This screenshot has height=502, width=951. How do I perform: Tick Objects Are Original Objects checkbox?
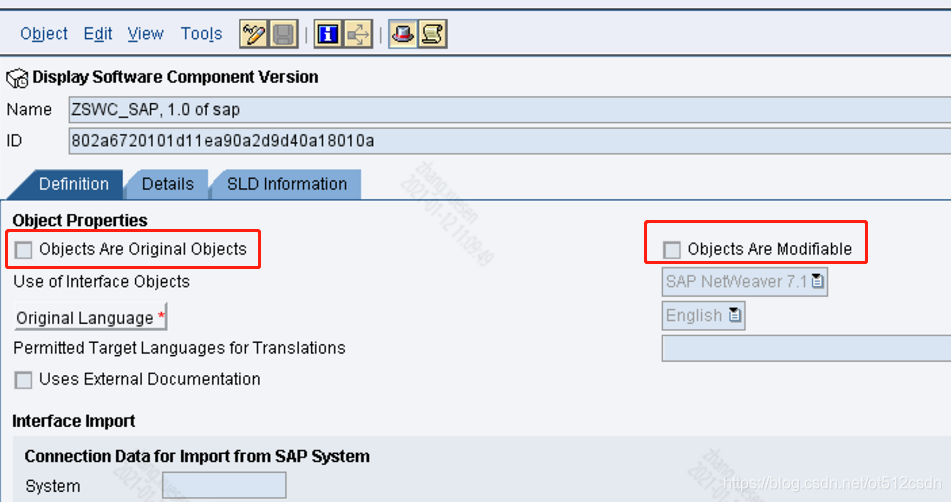click(x=24, y=250)
